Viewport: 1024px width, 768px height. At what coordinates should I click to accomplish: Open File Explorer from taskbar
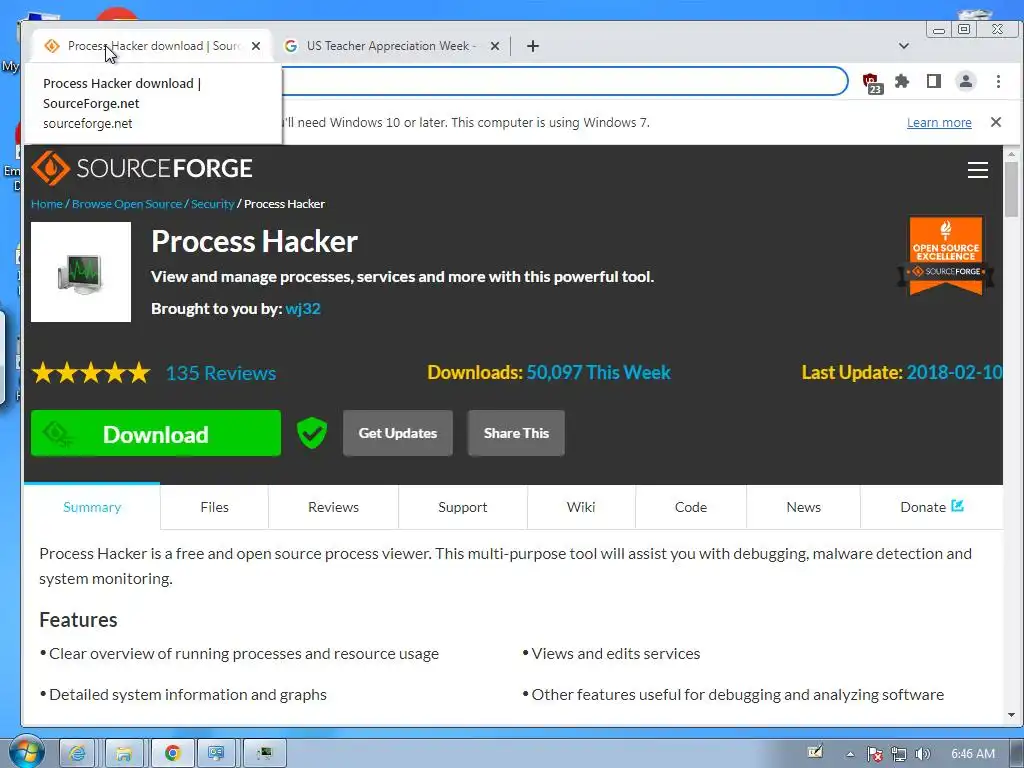click(123, 754)
